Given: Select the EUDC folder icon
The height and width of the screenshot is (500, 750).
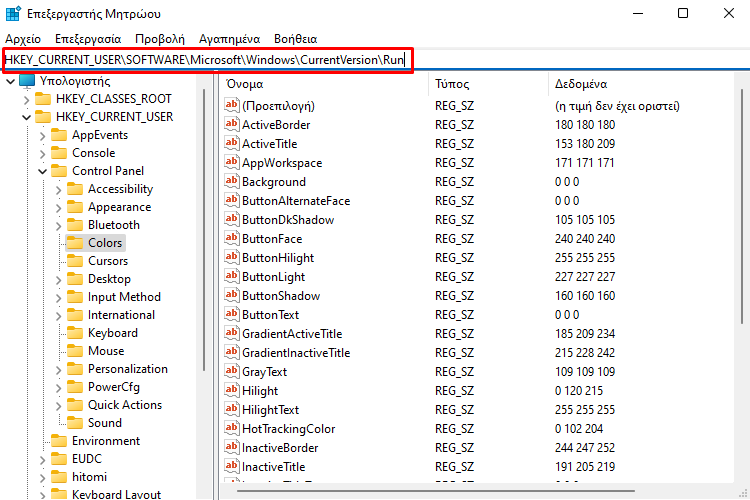Looking at the screenshot, I should [59, 458].
